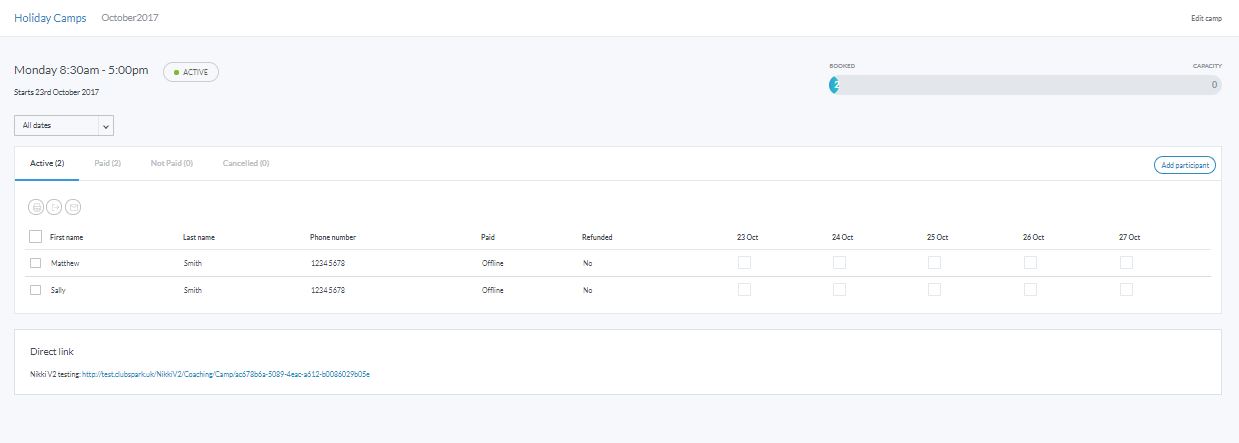Mark Matthew's attendance for 25 Oct
Viewport: 1239px width, 443px height.
[934, 263]
